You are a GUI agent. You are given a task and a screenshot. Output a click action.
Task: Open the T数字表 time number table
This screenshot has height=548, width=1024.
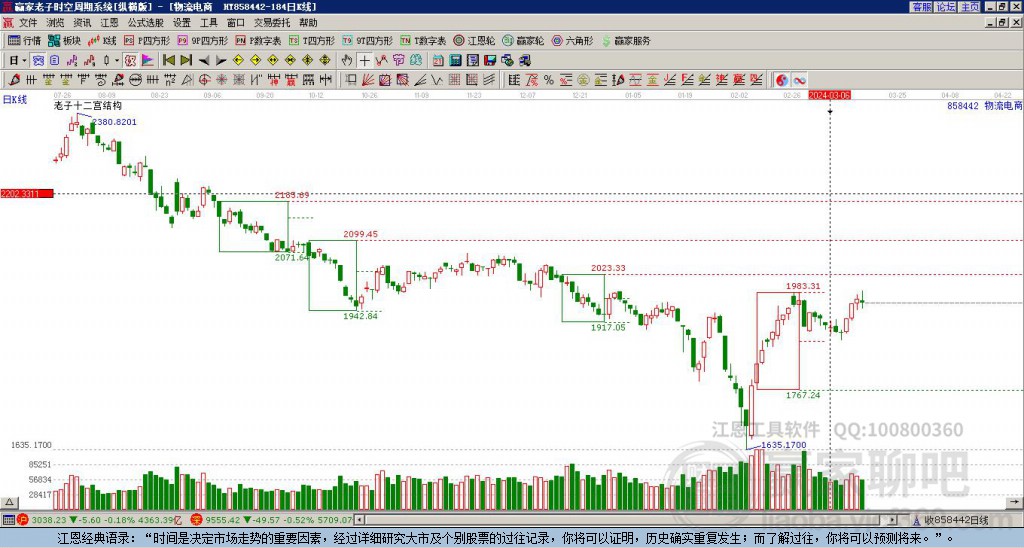pos(423,40)
